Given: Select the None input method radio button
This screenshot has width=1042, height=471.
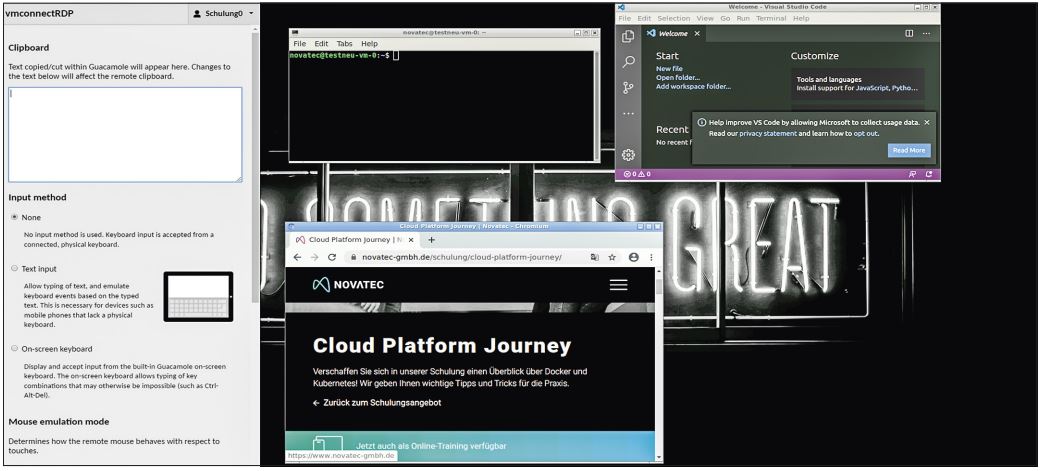Looking at the screenshot, I should click(x=14, y=216).
